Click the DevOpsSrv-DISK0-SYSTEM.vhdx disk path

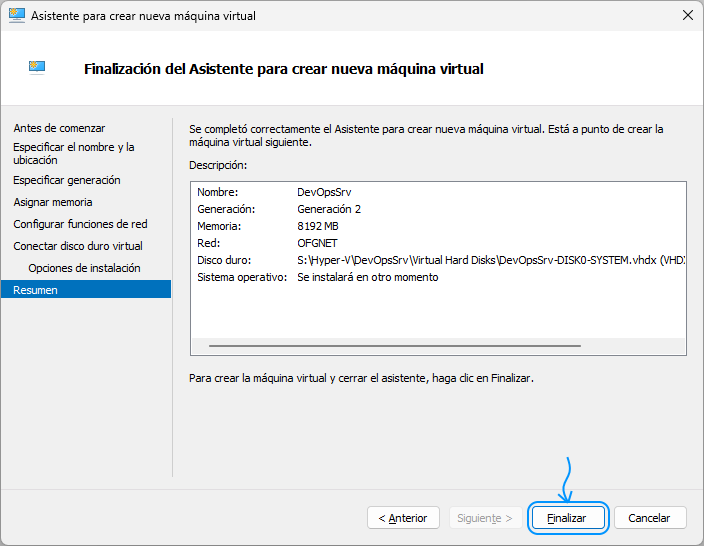491,260
